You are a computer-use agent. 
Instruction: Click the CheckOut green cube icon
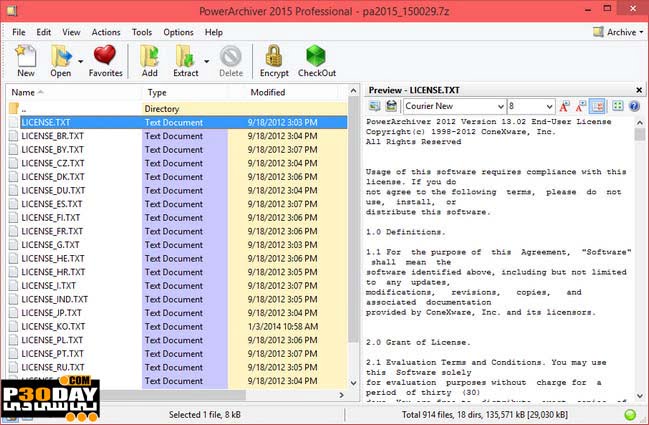pos(317,61)
